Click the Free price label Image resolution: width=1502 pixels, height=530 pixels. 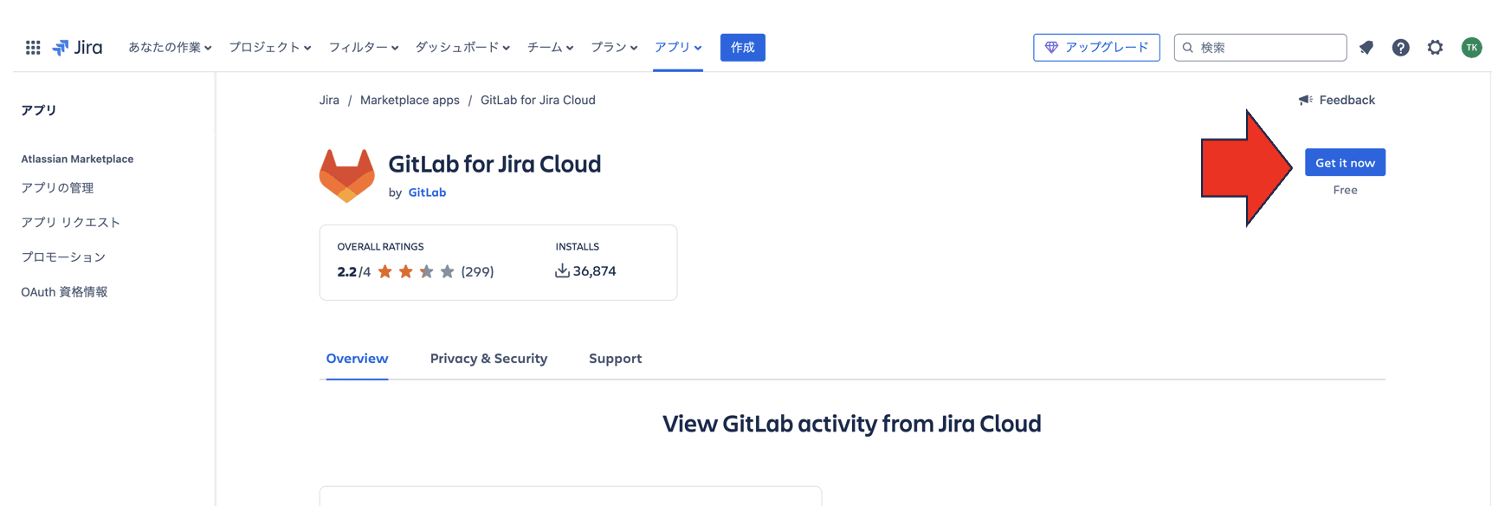click(x=1345, y=190)
